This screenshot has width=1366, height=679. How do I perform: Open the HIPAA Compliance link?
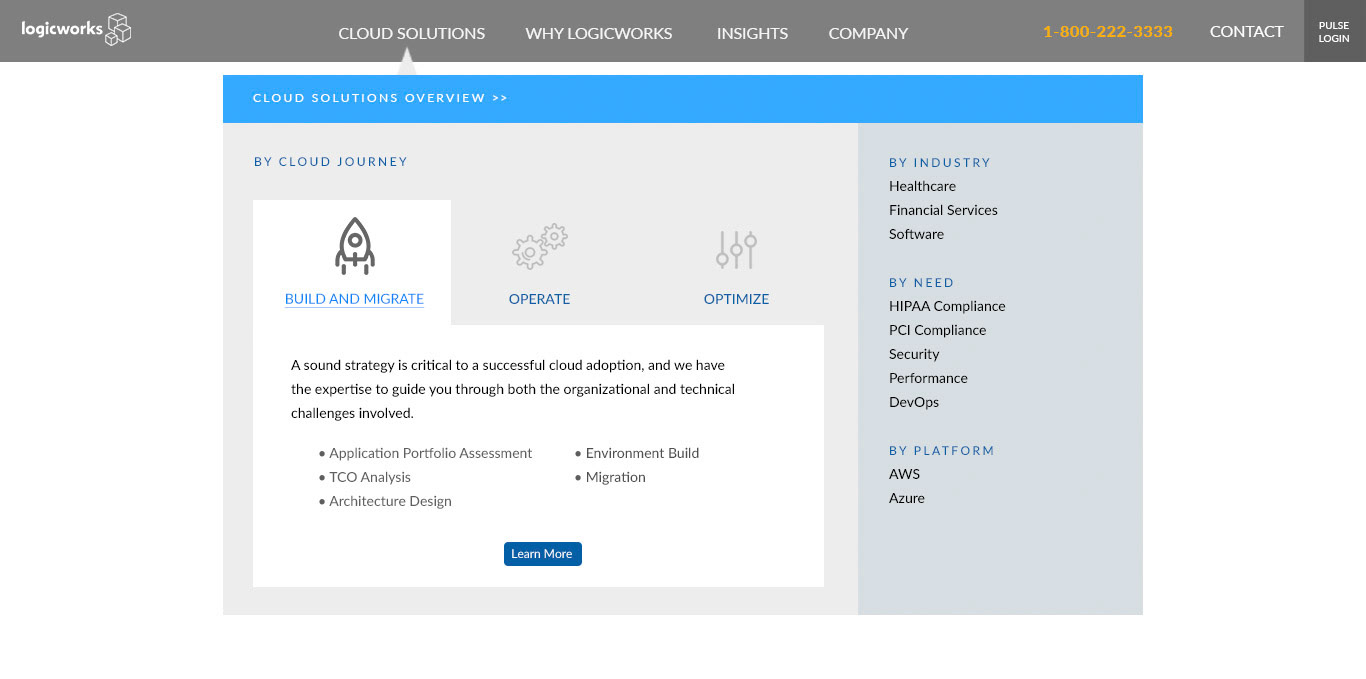pos(947,306)
